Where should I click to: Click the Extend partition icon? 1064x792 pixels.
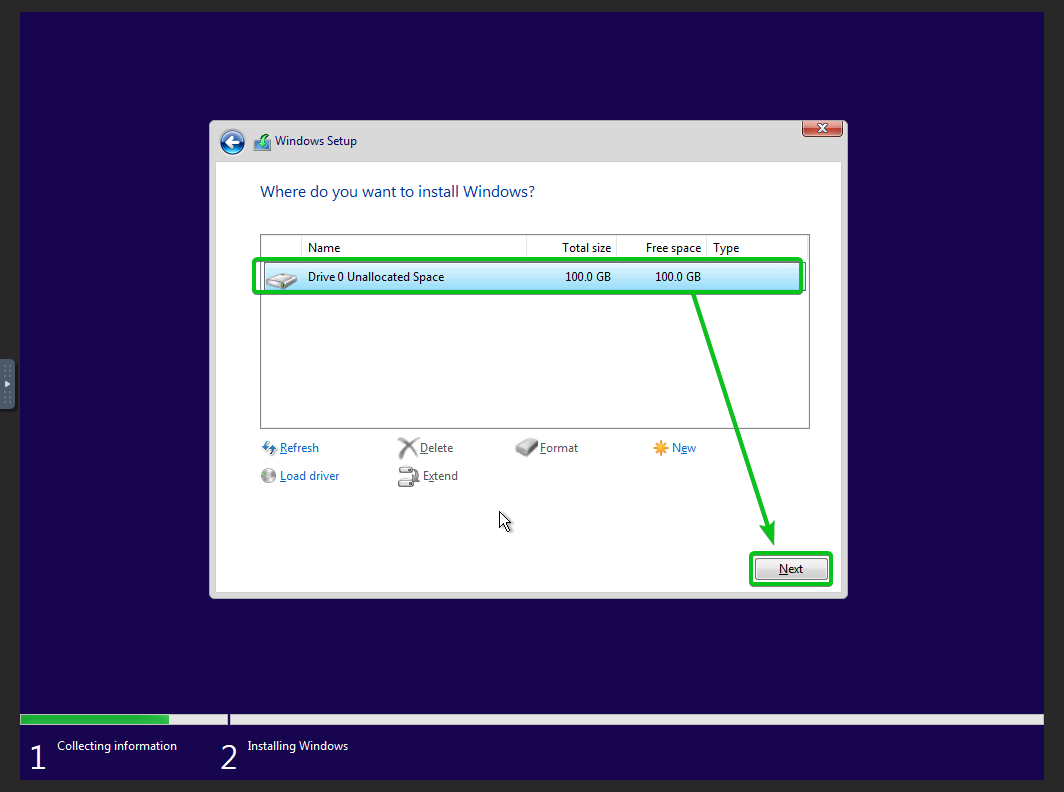click(408, 476)
